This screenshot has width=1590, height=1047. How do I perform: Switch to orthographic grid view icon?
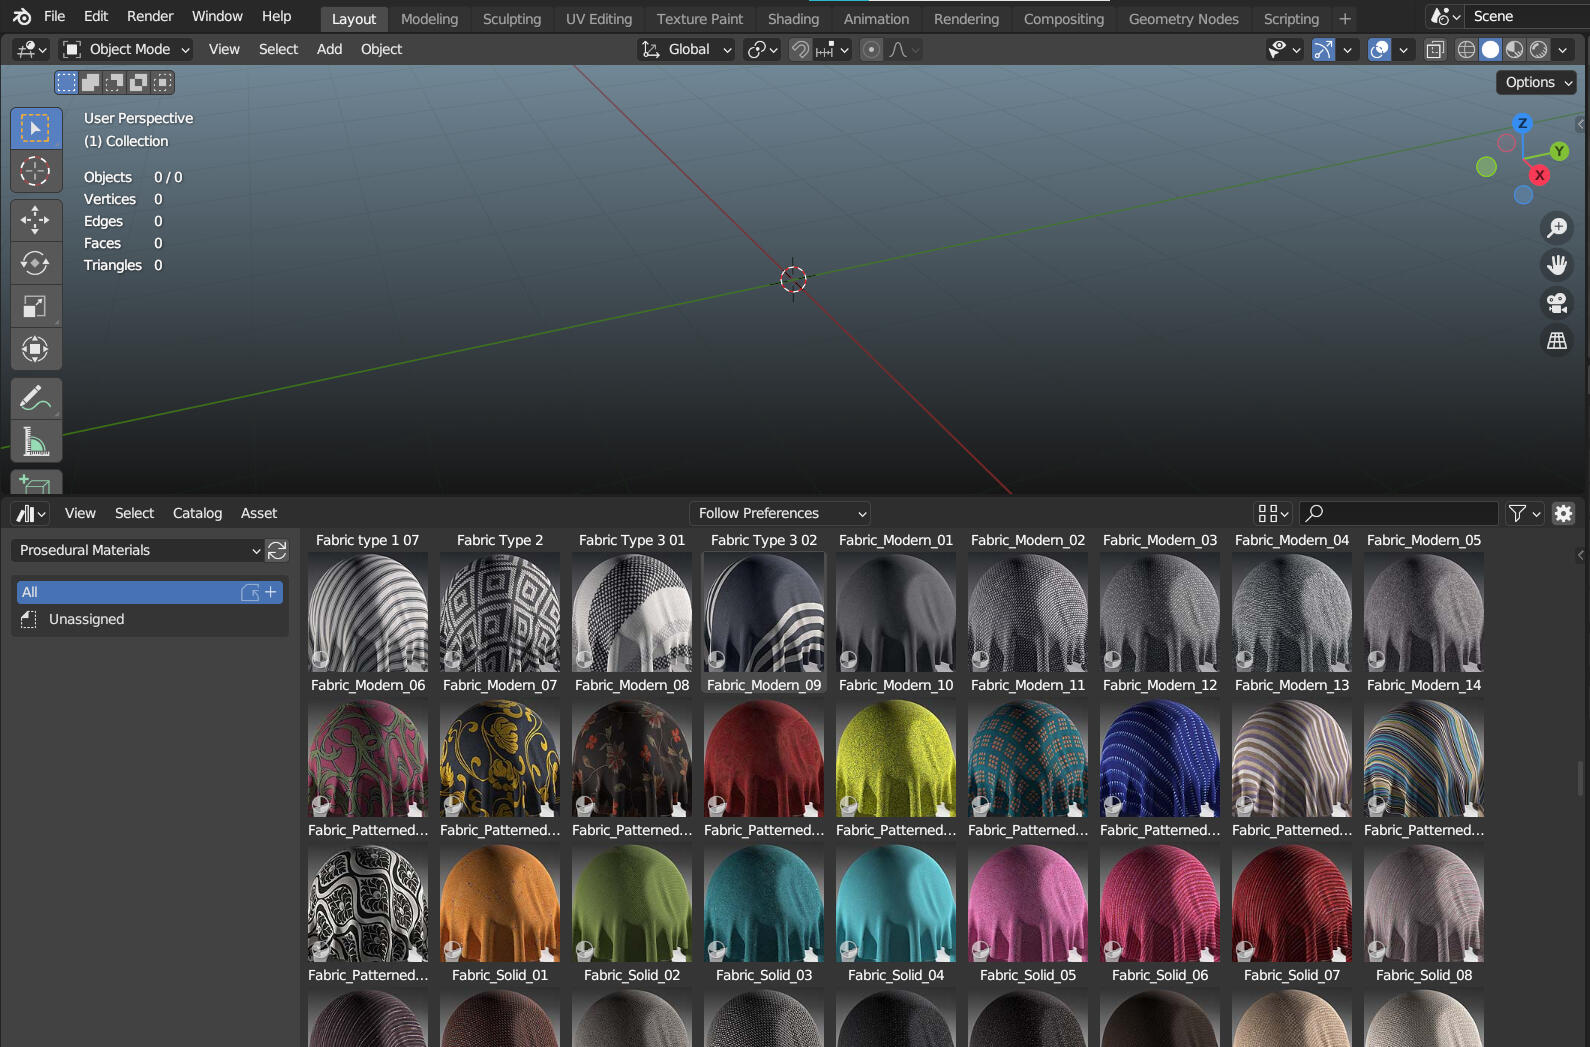1557,341
